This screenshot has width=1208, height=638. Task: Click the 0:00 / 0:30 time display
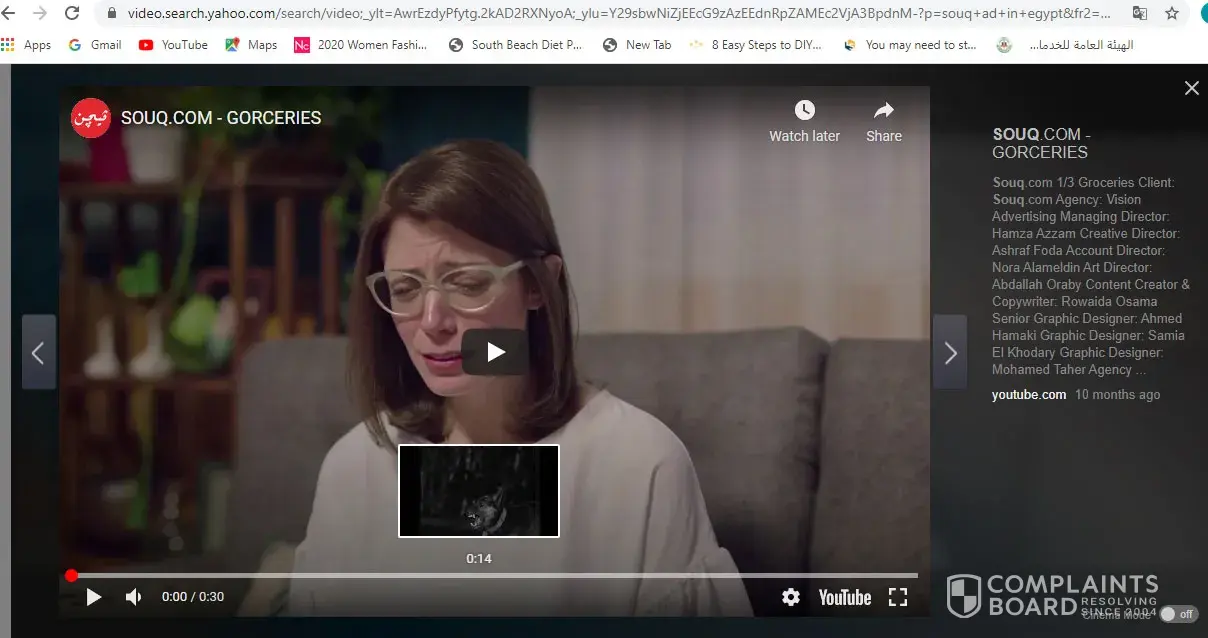(x=193, y=597)
